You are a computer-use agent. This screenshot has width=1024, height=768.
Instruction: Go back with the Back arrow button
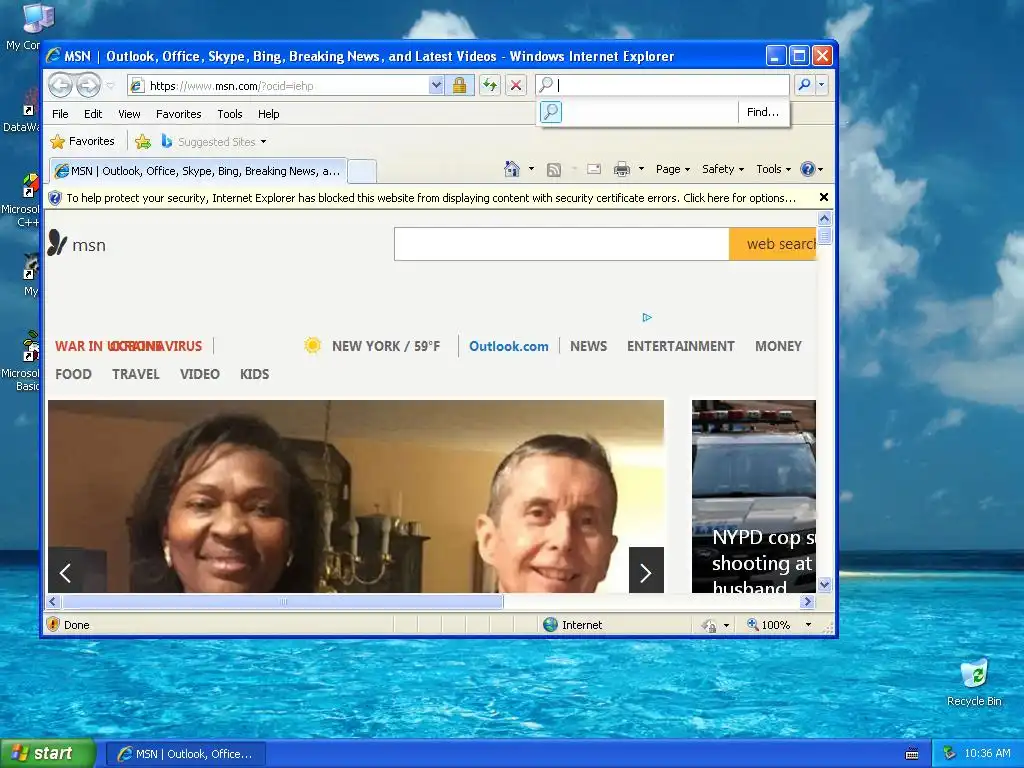pyautogui.click(x=60, y=85)
